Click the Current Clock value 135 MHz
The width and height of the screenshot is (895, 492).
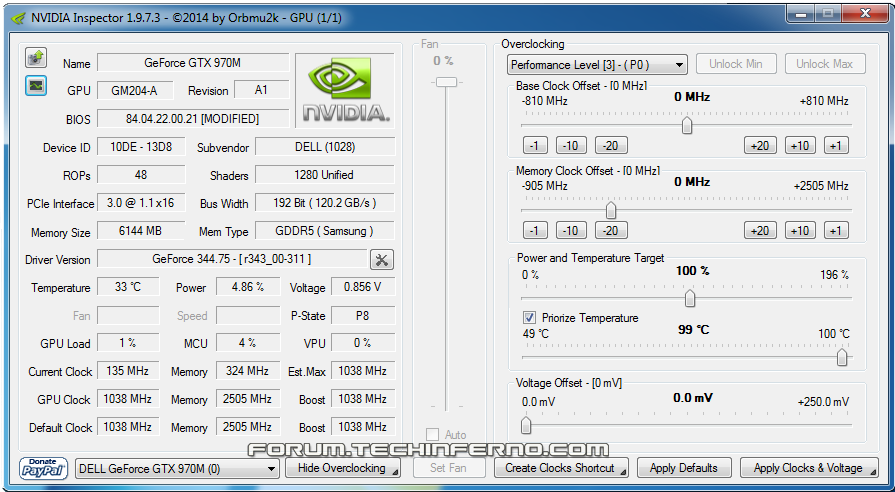point(128,370)
